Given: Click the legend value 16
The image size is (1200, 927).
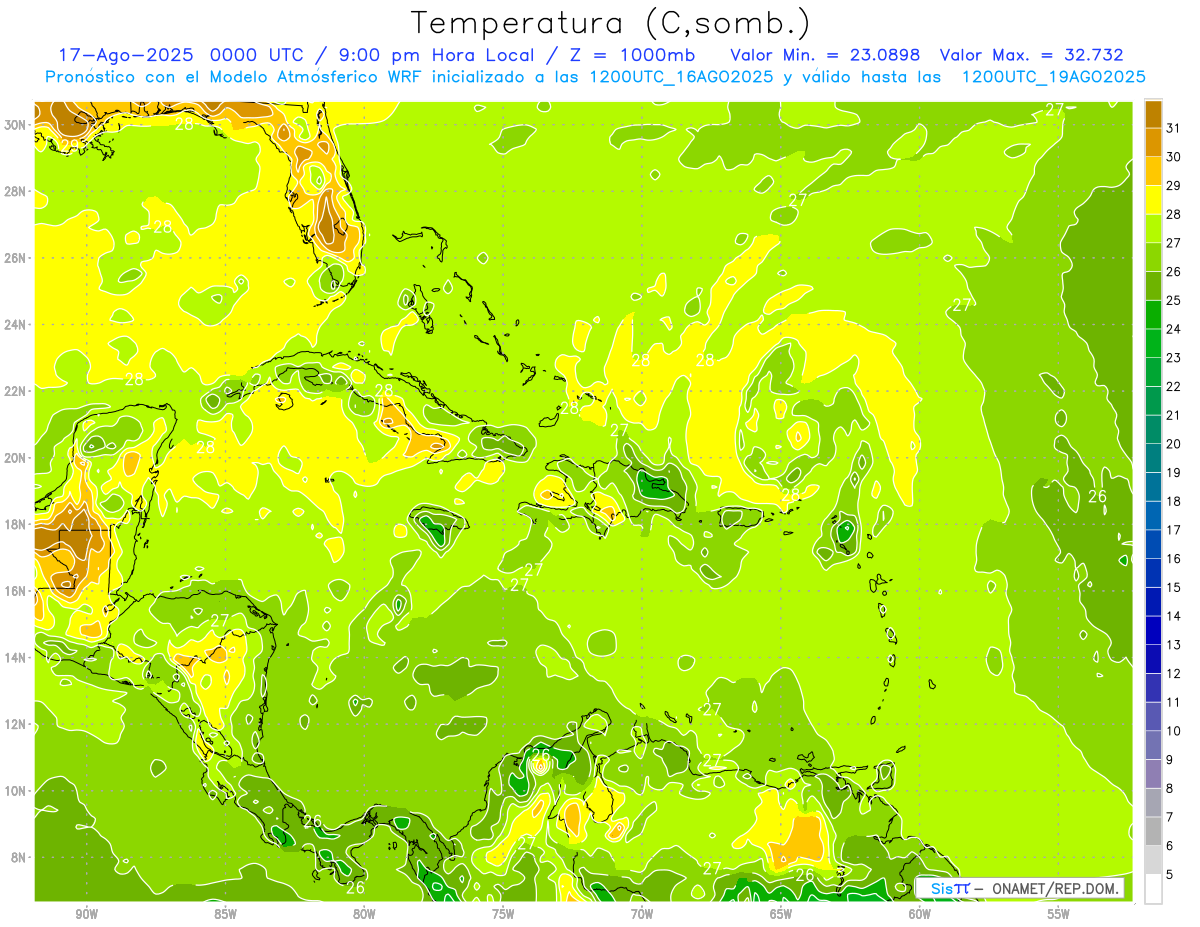Looking at the screenshot, I should (x=1174, y=559).
